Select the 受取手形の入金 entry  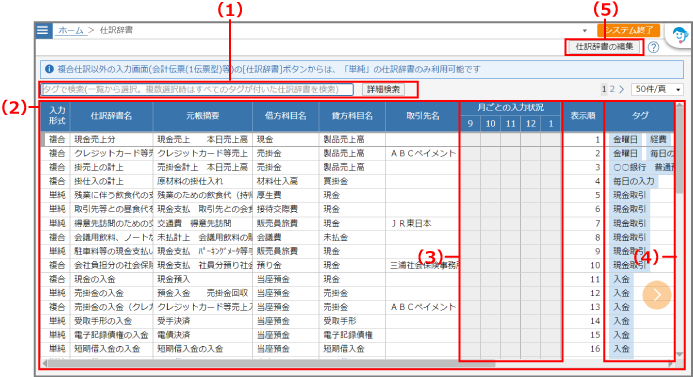[103, 321]
